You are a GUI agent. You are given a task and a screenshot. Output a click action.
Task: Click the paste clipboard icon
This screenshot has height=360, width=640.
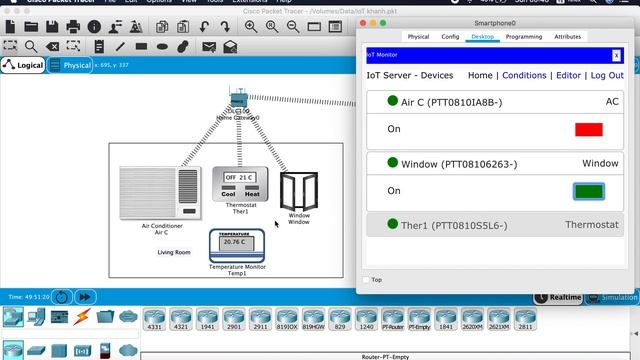183,27
